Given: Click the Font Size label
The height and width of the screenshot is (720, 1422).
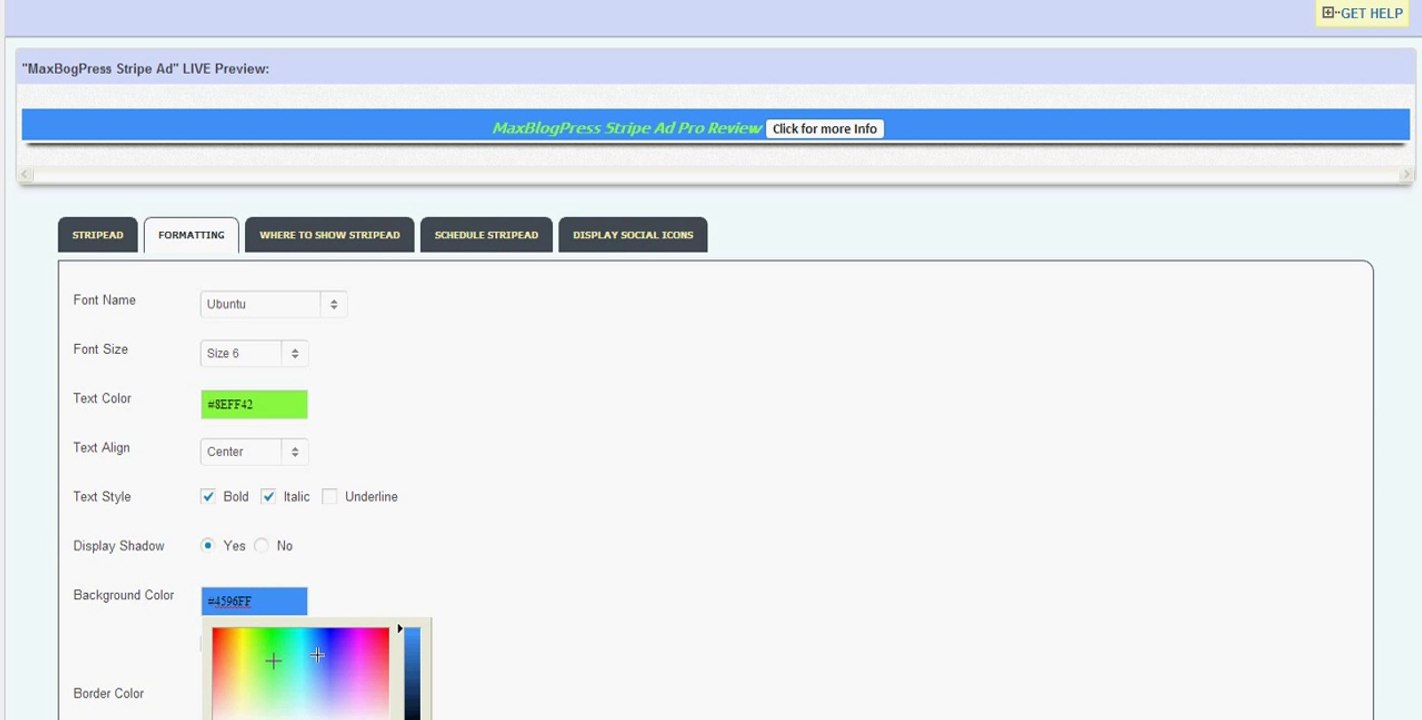Looking at the screenshot, I should (100, 349).
